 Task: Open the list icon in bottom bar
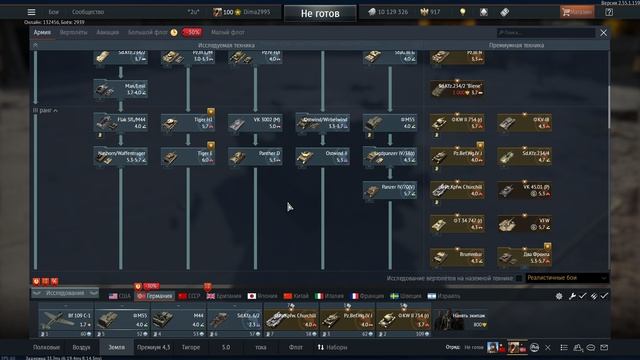pos(564,347)
